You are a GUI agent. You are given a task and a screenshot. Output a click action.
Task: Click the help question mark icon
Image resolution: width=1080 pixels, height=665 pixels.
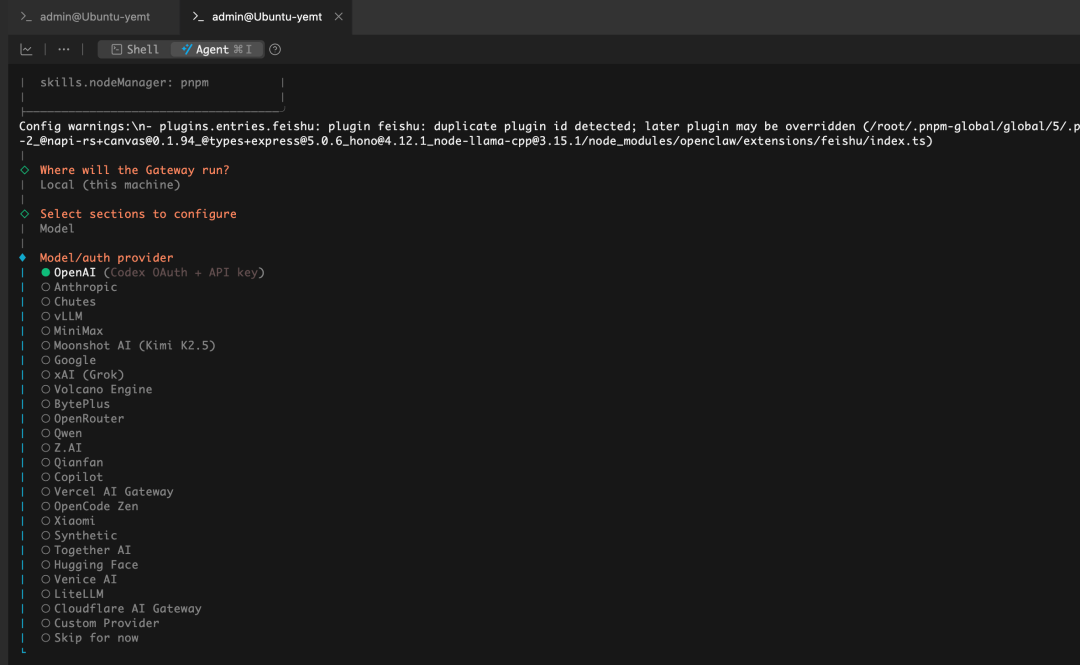point(274,48)
